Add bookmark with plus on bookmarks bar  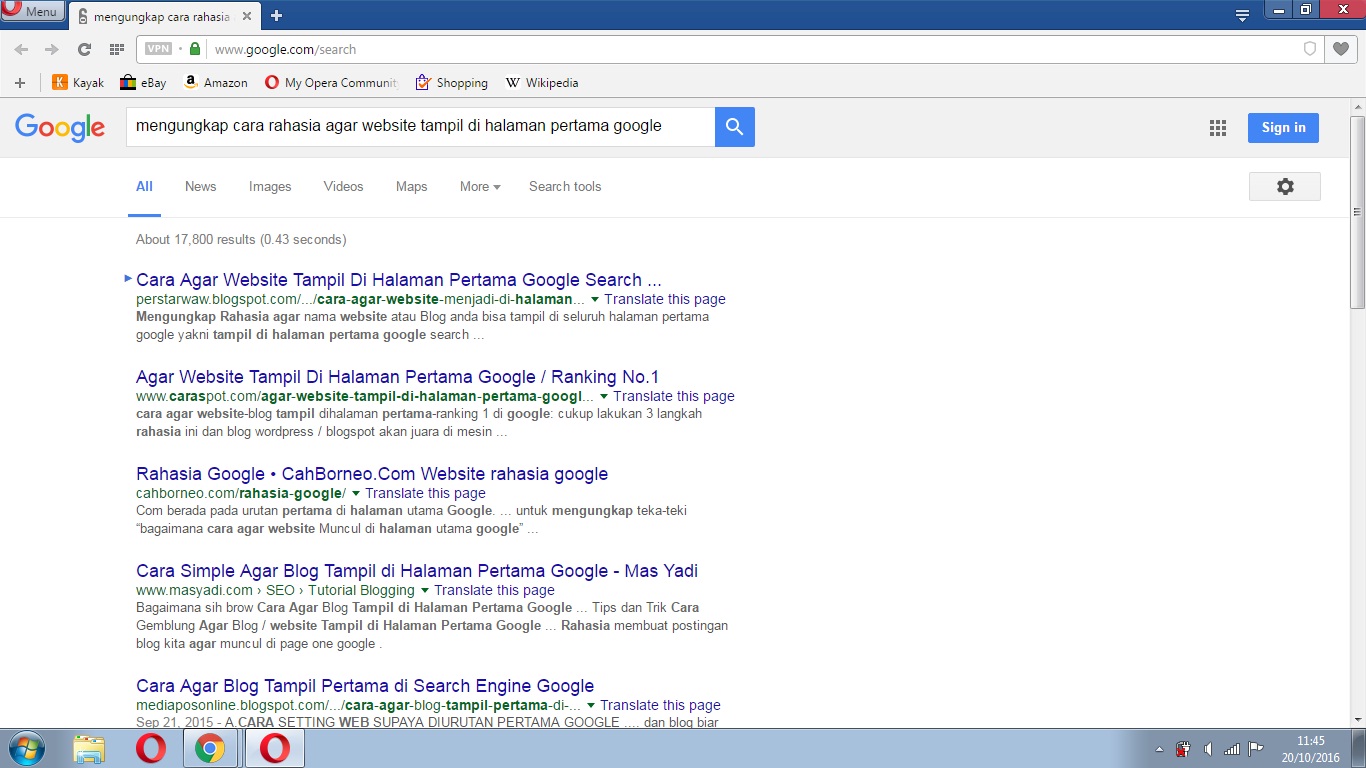pos(19,83)
